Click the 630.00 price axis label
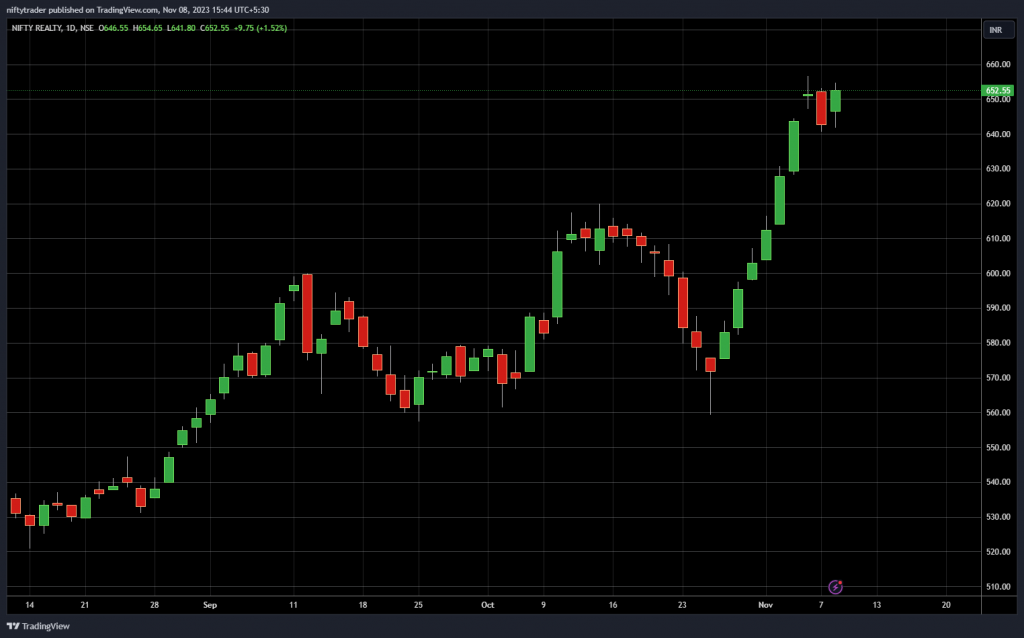1024x638 pixels. point(998,168)
